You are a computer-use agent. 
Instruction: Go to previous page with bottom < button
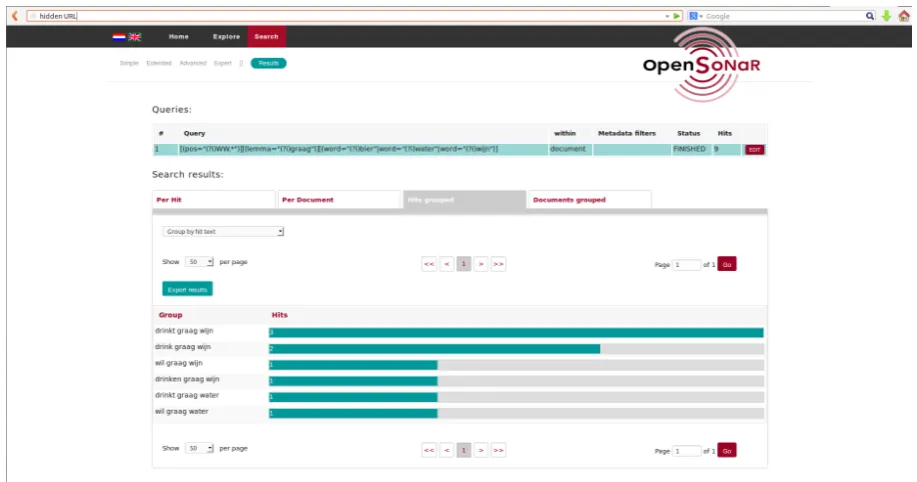point(447,450)
